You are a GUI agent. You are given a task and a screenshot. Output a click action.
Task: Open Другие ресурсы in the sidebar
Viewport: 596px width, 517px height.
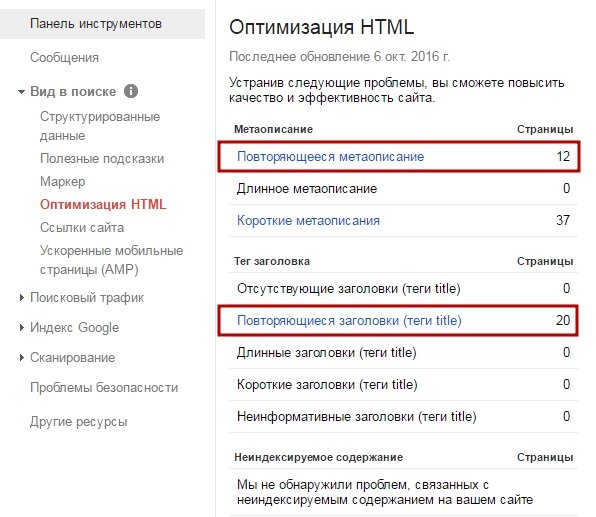[78, 421]
